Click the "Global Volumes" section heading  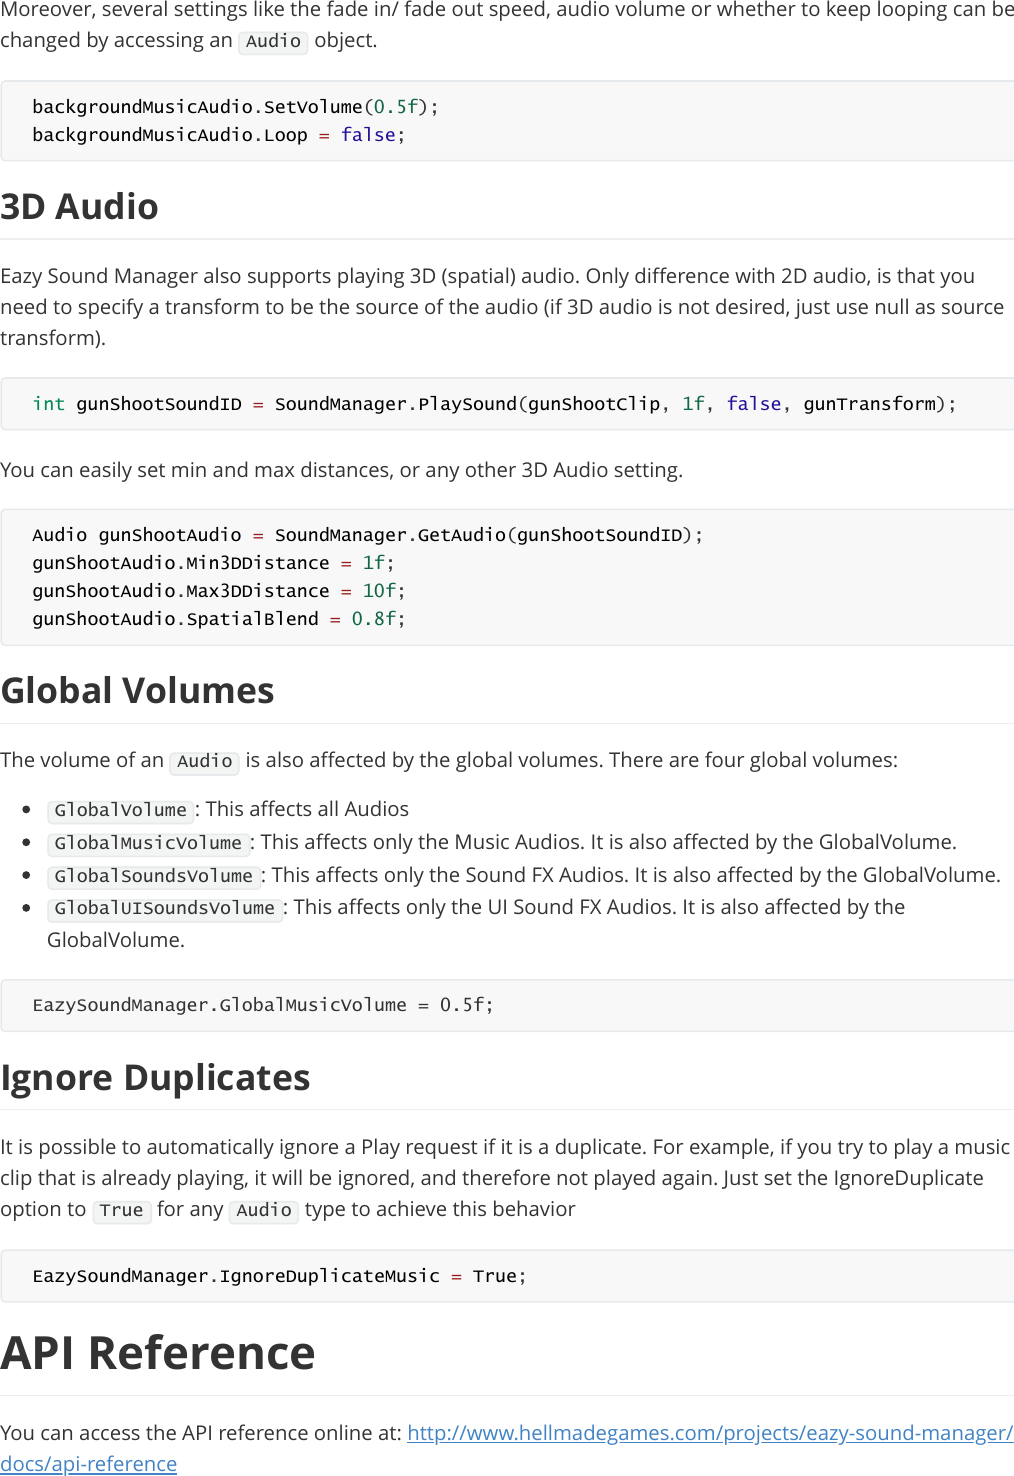coord(138,691)
